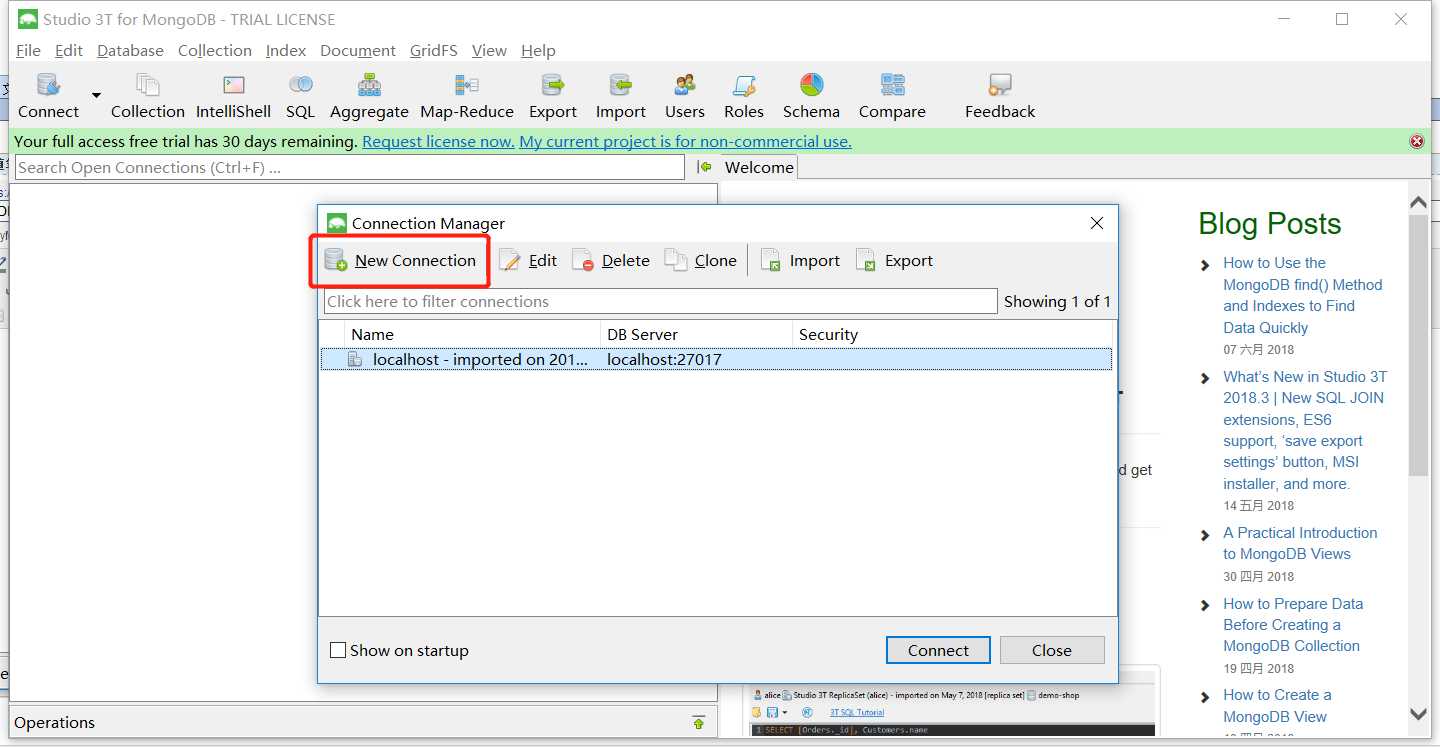Click the Request license now link
Screen dimensions: 1440x747
click(x=438, y=142)
